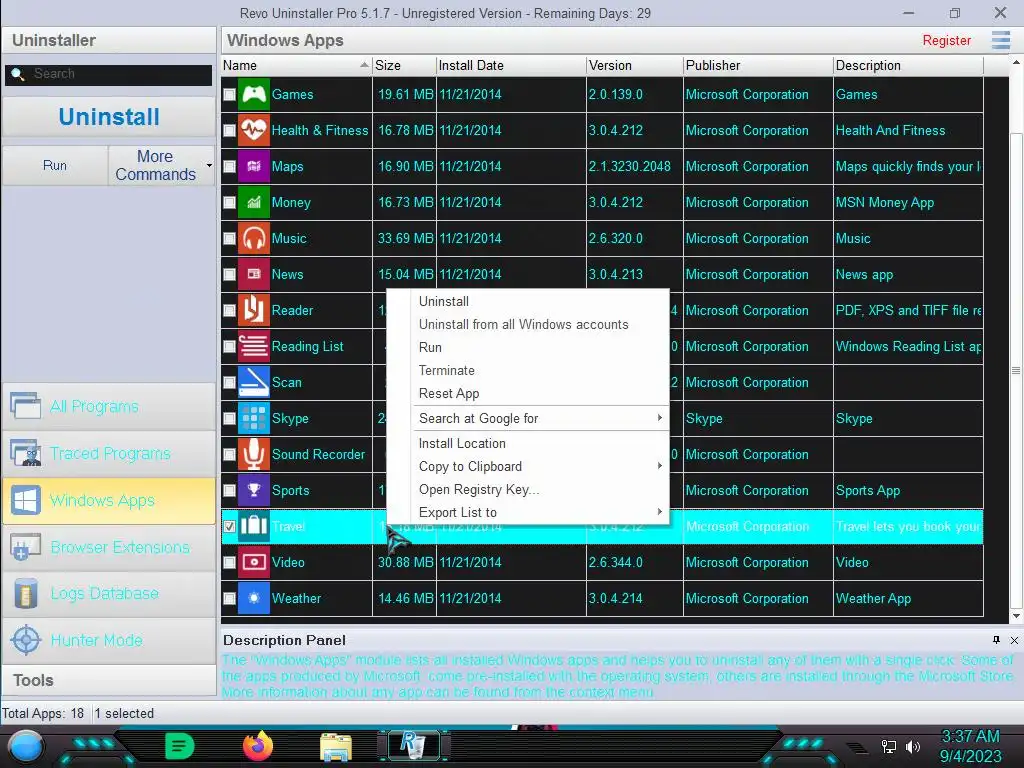Sort by Version column header
The height and width of the screenshot is (768, 1024).
pos(634,65)
